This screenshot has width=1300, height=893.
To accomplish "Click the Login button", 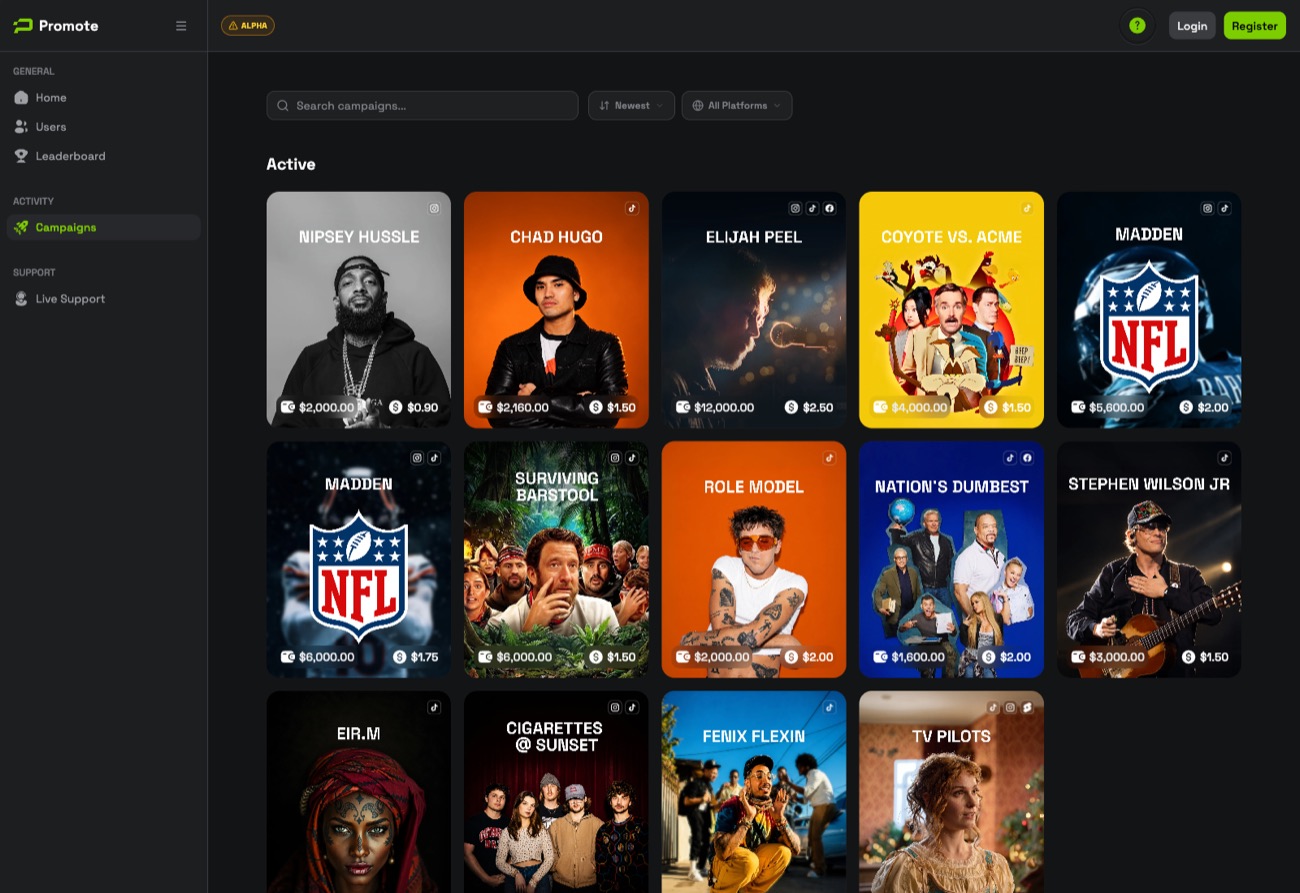I will (1192, 26).
